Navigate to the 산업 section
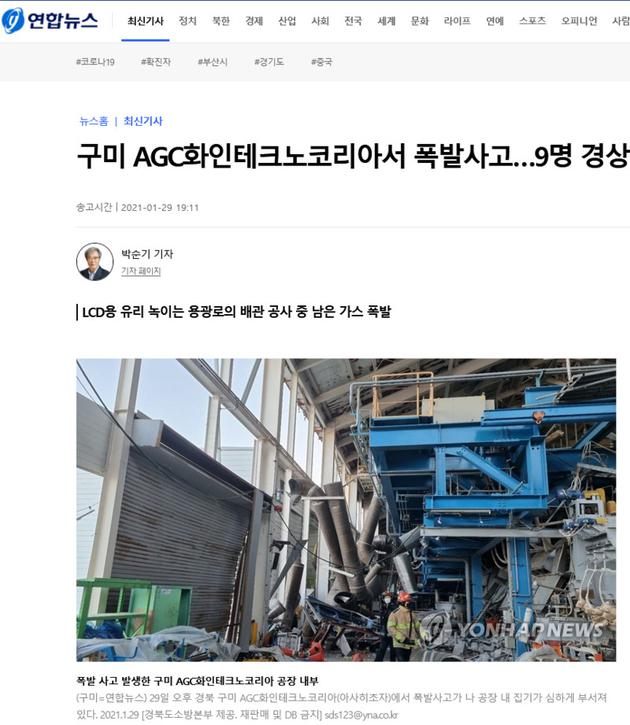The width and height of the screenshot is (630, 725). point(287,21)
